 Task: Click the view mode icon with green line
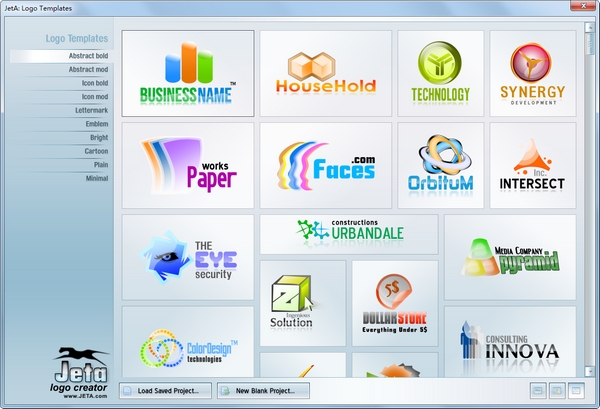click(x=538, y=391)
